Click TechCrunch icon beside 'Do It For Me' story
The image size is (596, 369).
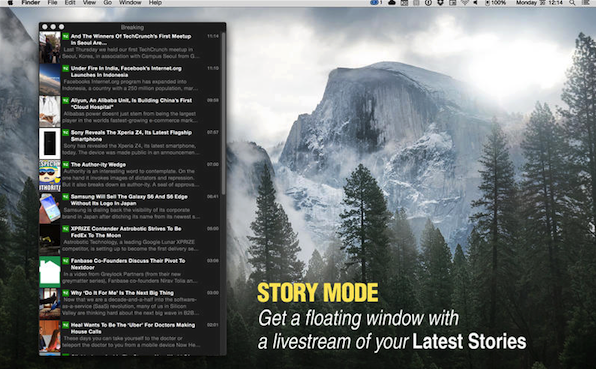tap(65, 293)
